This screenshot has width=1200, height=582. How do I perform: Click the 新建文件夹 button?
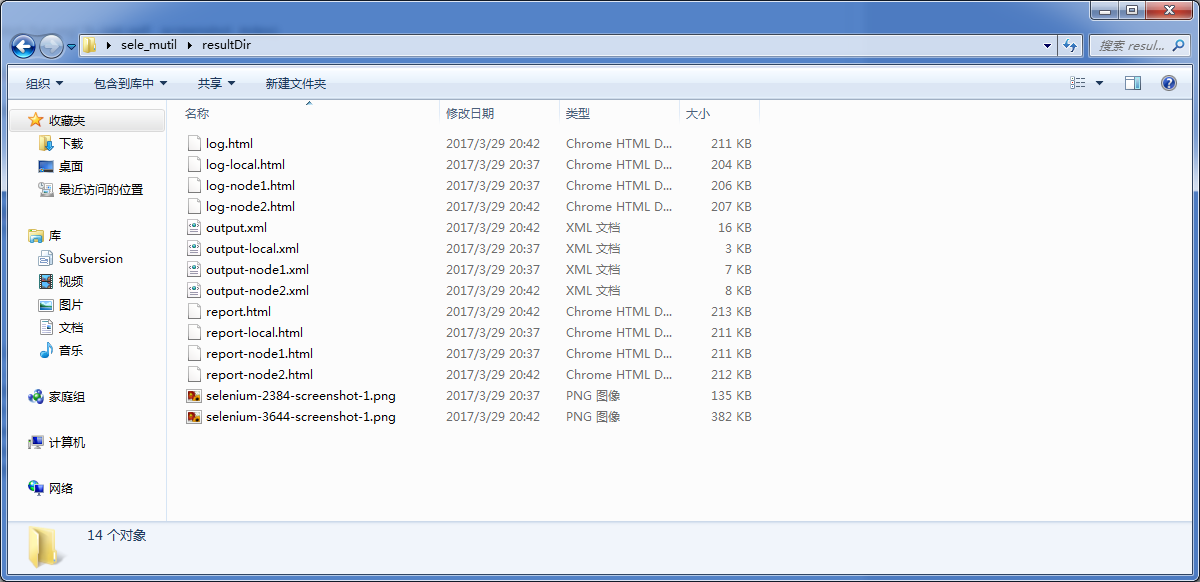[x=295, y=84]
